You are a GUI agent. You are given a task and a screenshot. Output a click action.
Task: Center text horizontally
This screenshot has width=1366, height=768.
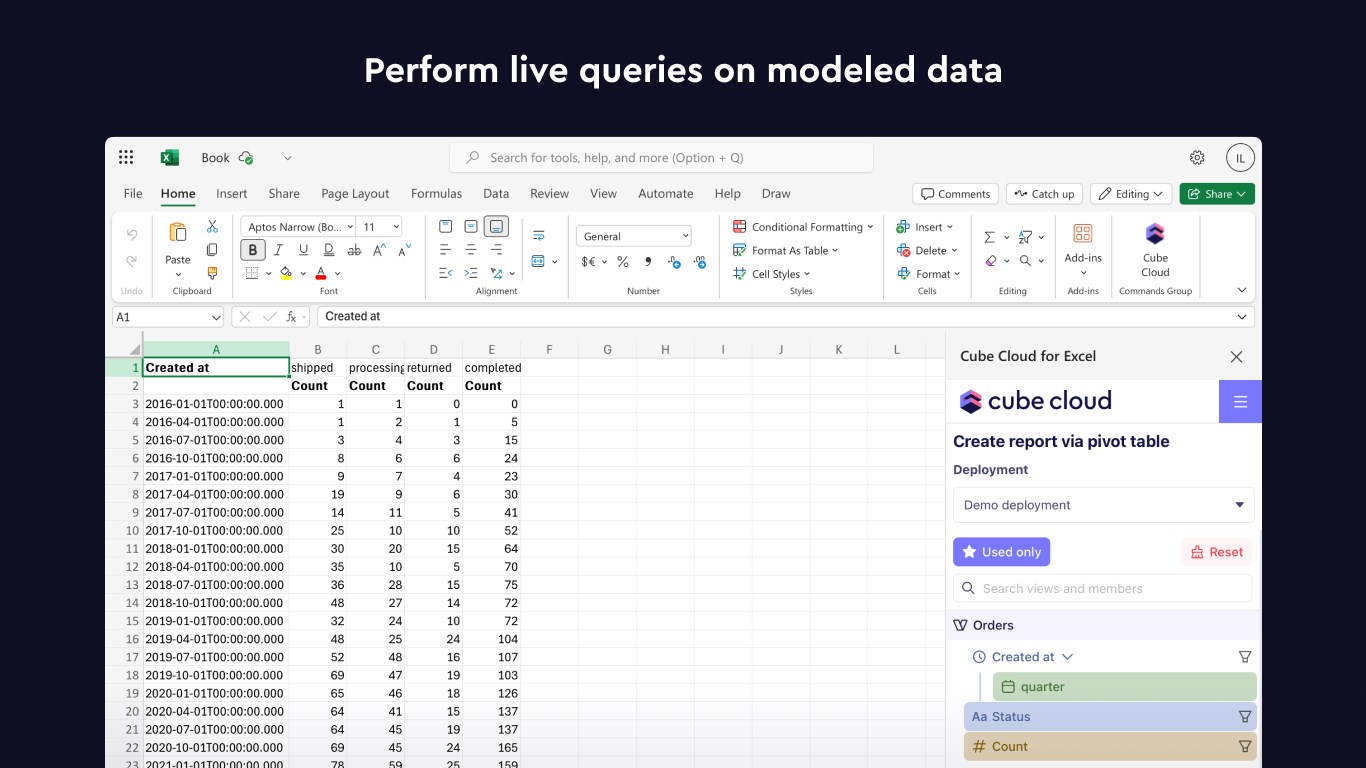[x=471, y=250]
